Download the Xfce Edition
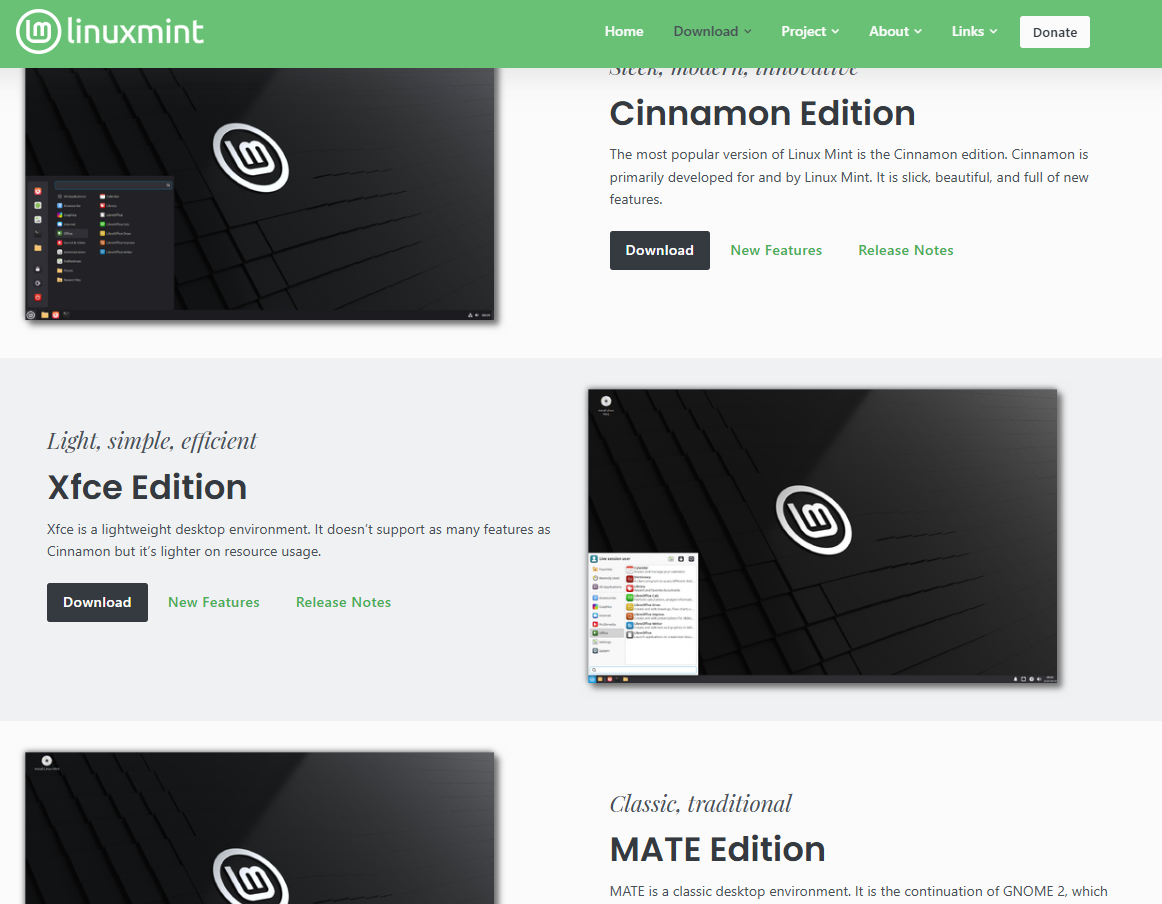 coord(97,602)
